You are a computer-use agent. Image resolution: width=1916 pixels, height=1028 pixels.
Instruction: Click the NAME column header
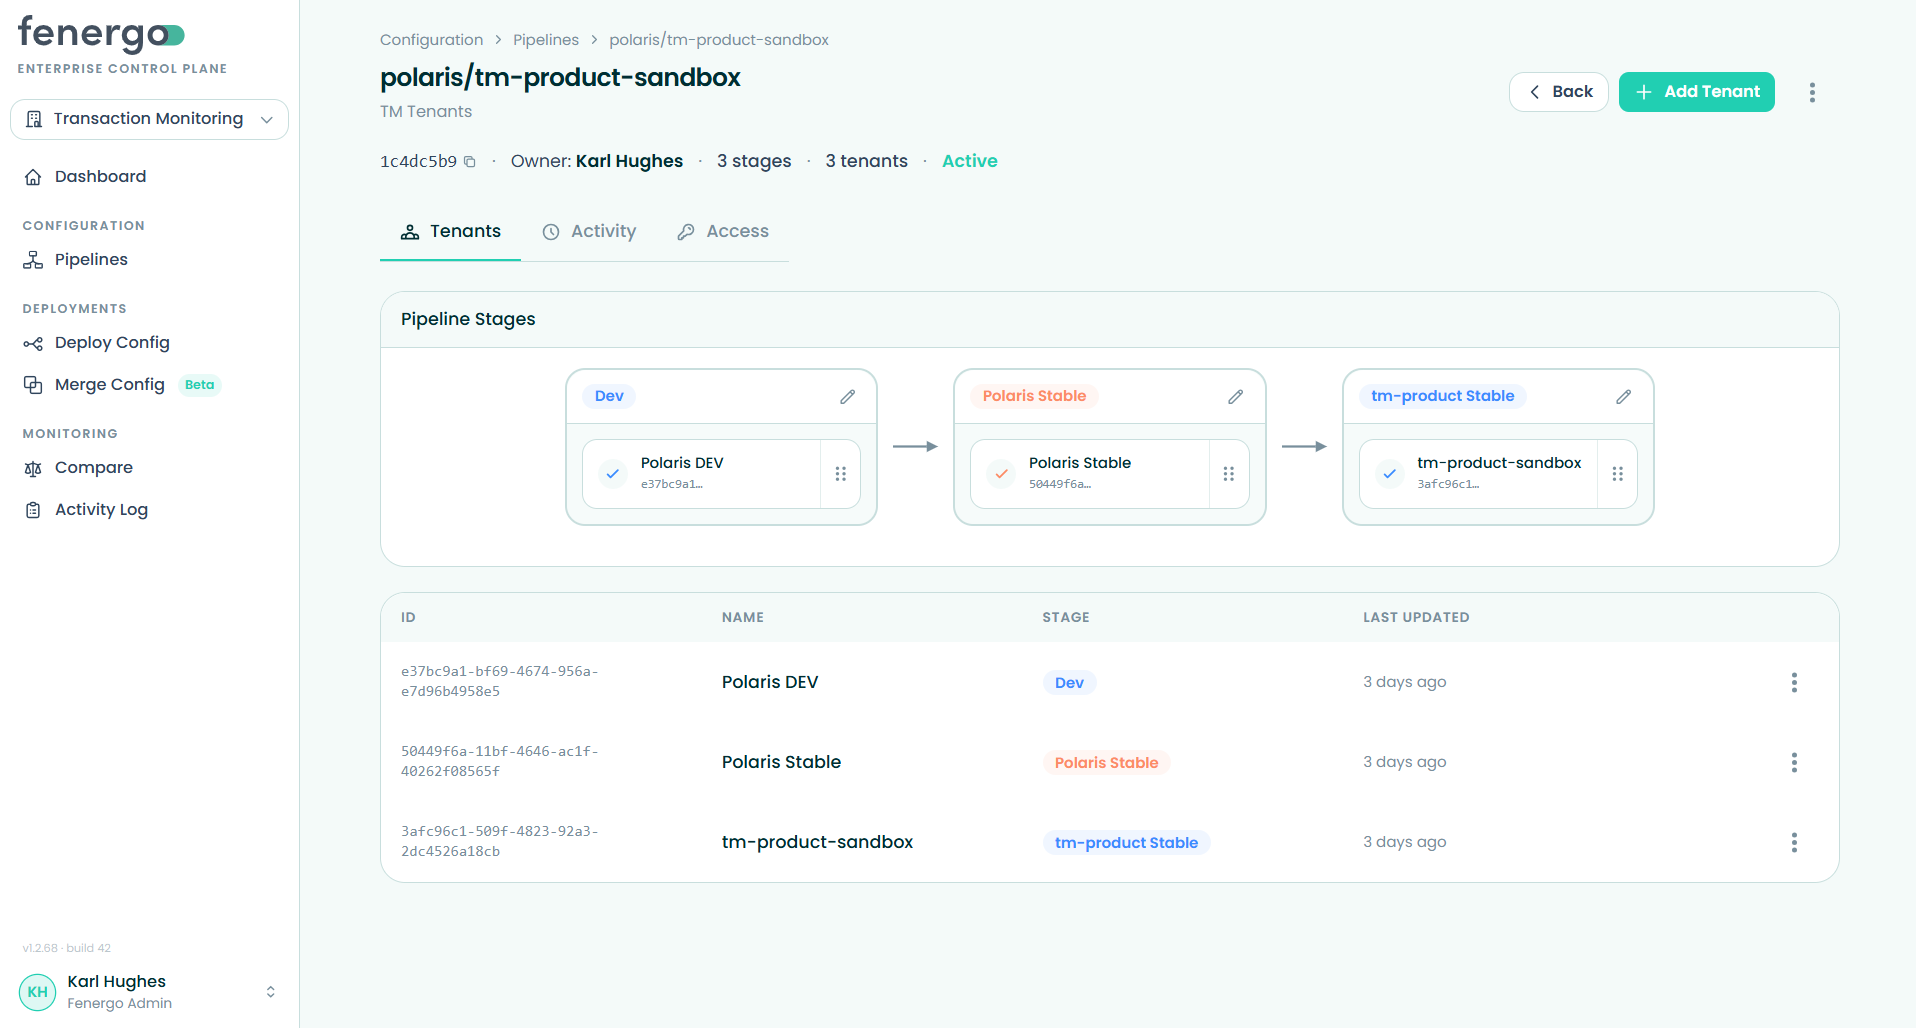pos(743,618)
